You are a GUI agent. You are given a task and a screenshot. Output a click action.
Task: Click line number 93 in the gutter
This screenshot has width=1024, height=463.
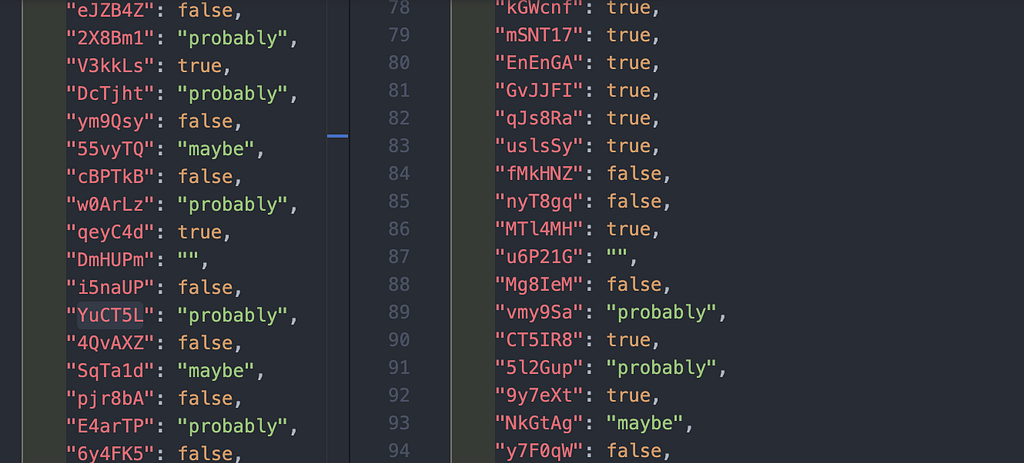(399, 424)
